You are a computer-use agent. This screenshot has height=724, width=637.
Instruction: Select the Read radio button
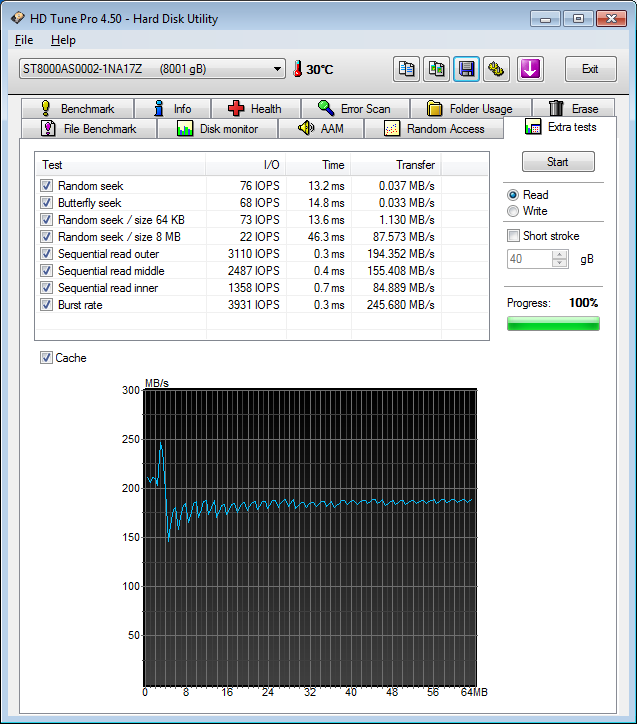513,195
